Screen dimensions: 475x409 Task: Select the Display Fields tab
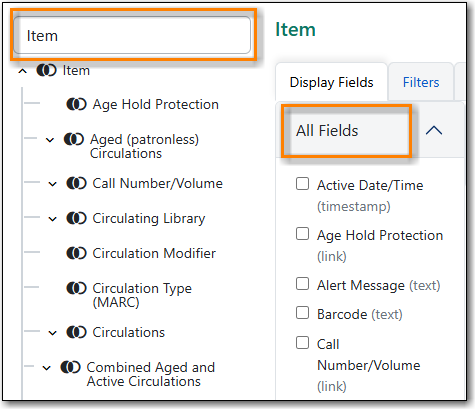point(331,82)
